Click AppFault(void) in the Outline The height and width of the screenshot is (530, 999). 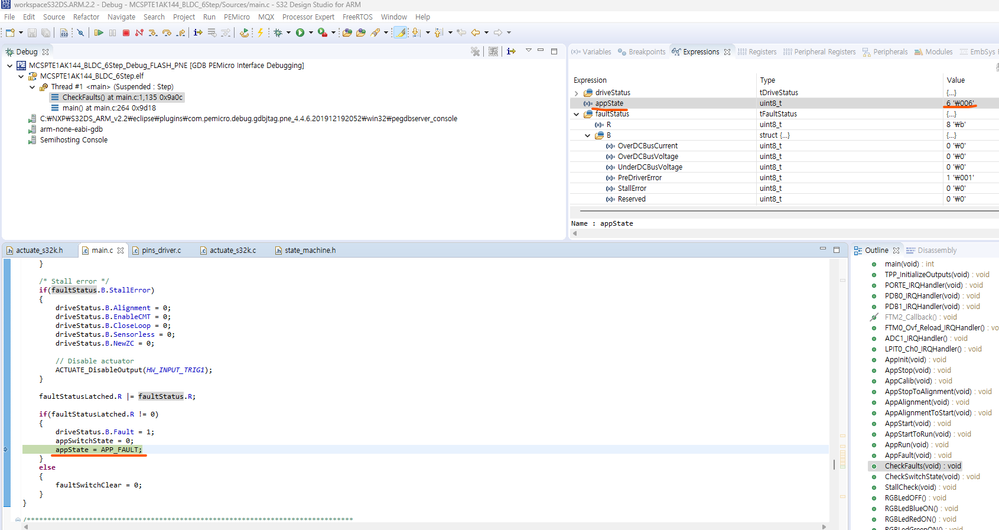pos(911,455)
